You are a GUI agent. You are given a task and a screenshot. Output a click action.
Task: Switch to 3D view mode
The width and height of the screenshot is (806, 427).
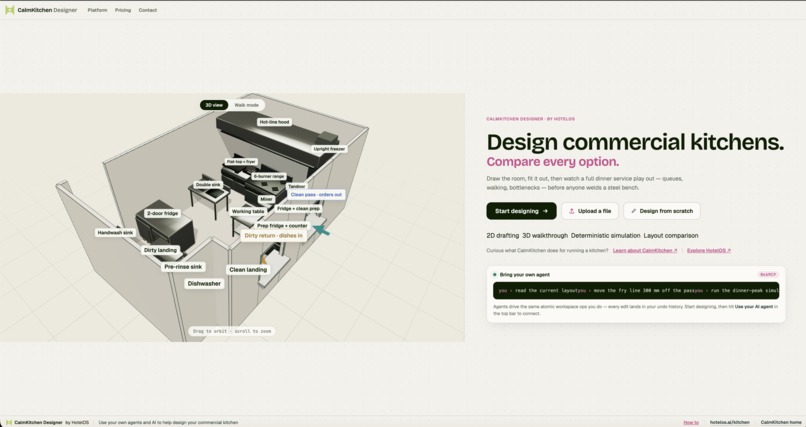(214, 105)
